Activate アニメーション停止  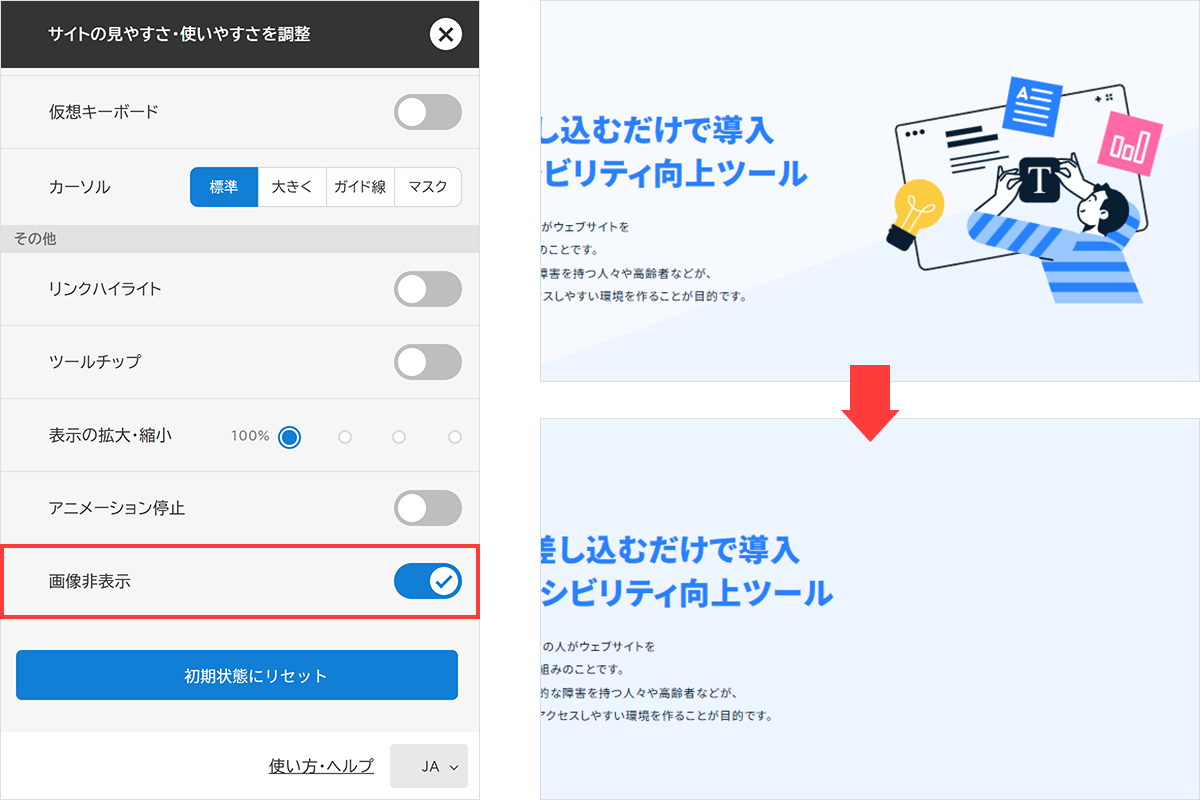(x=427, y=507)
